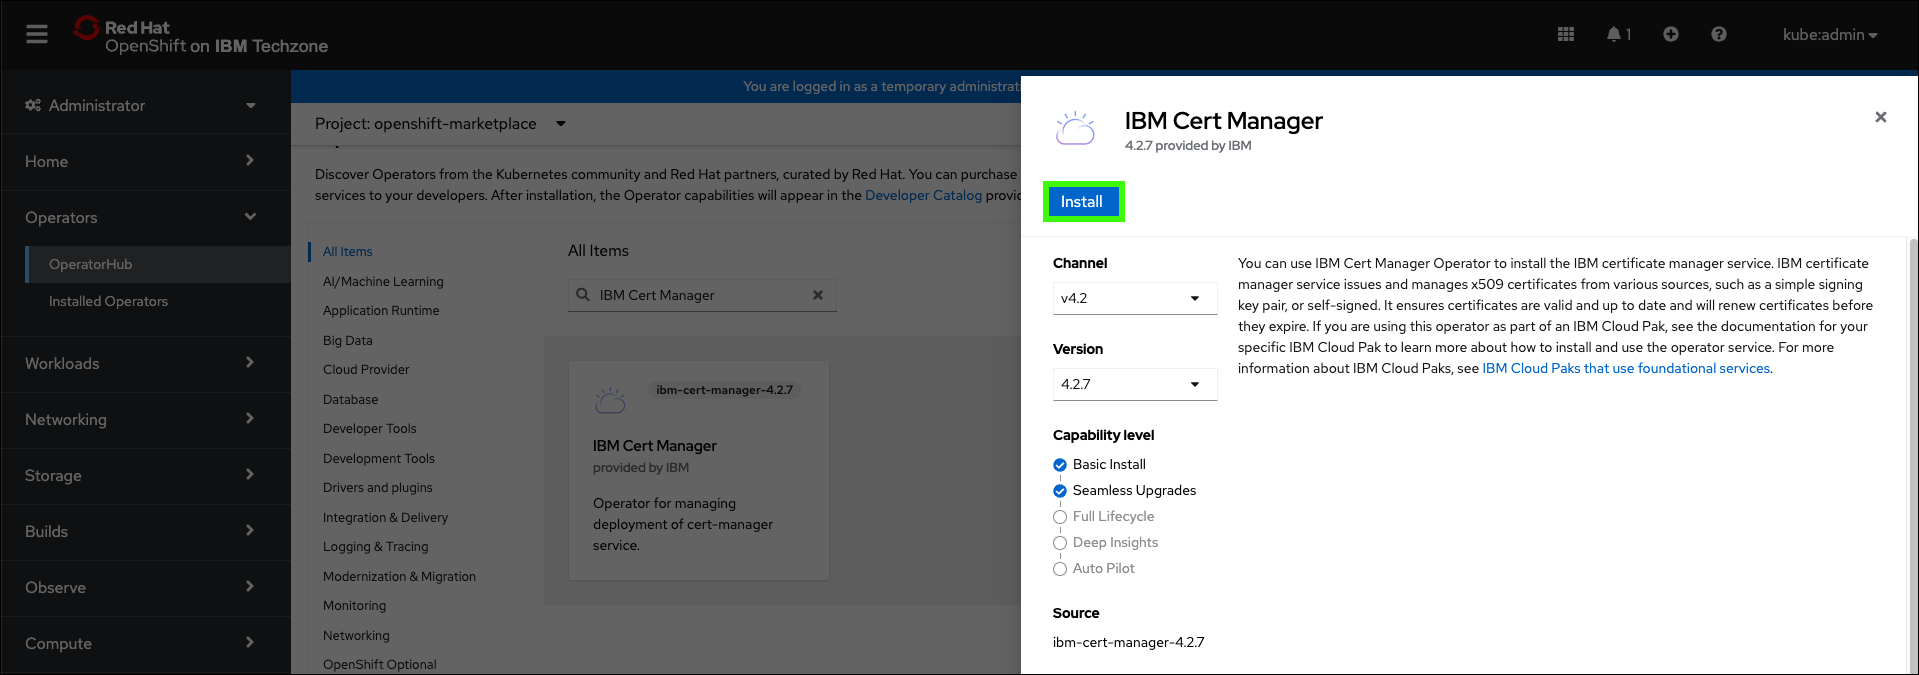Clear the IBM Cert Manager search text
This screenshot has width=1919, height=675.
point(818,295)
